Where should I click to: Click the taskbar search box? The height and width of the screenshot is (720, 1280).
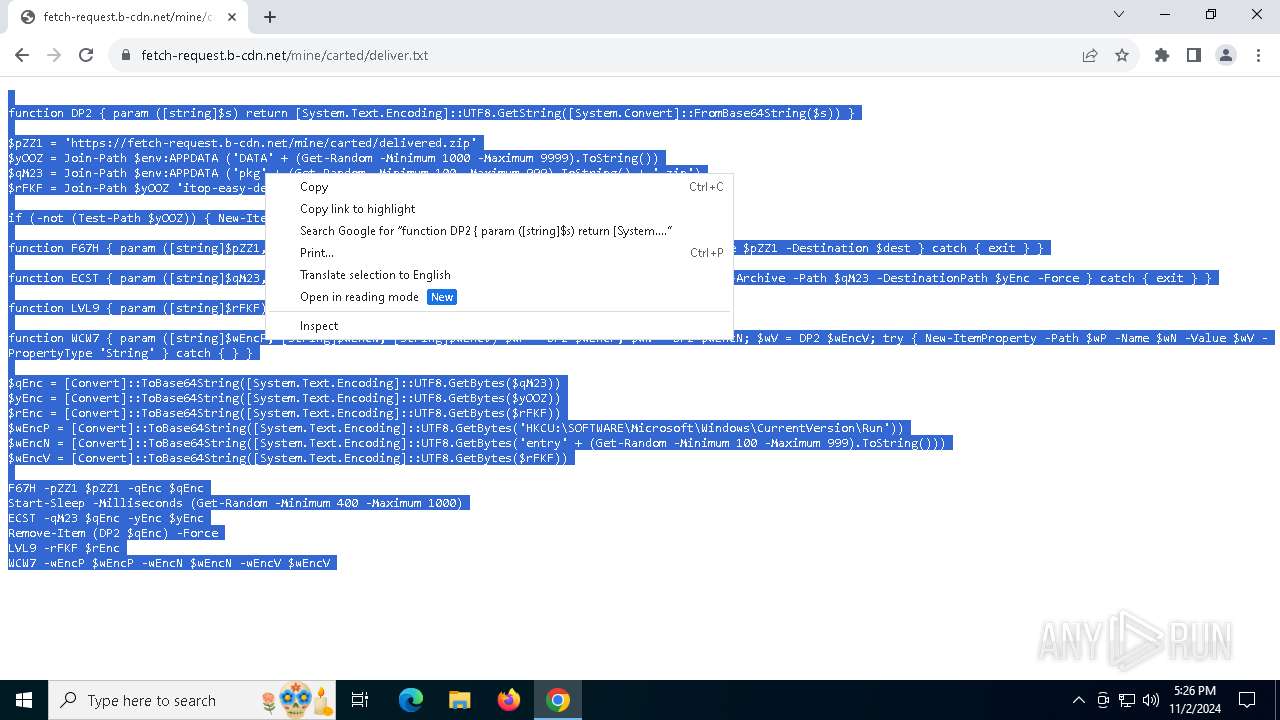(192, 700)
